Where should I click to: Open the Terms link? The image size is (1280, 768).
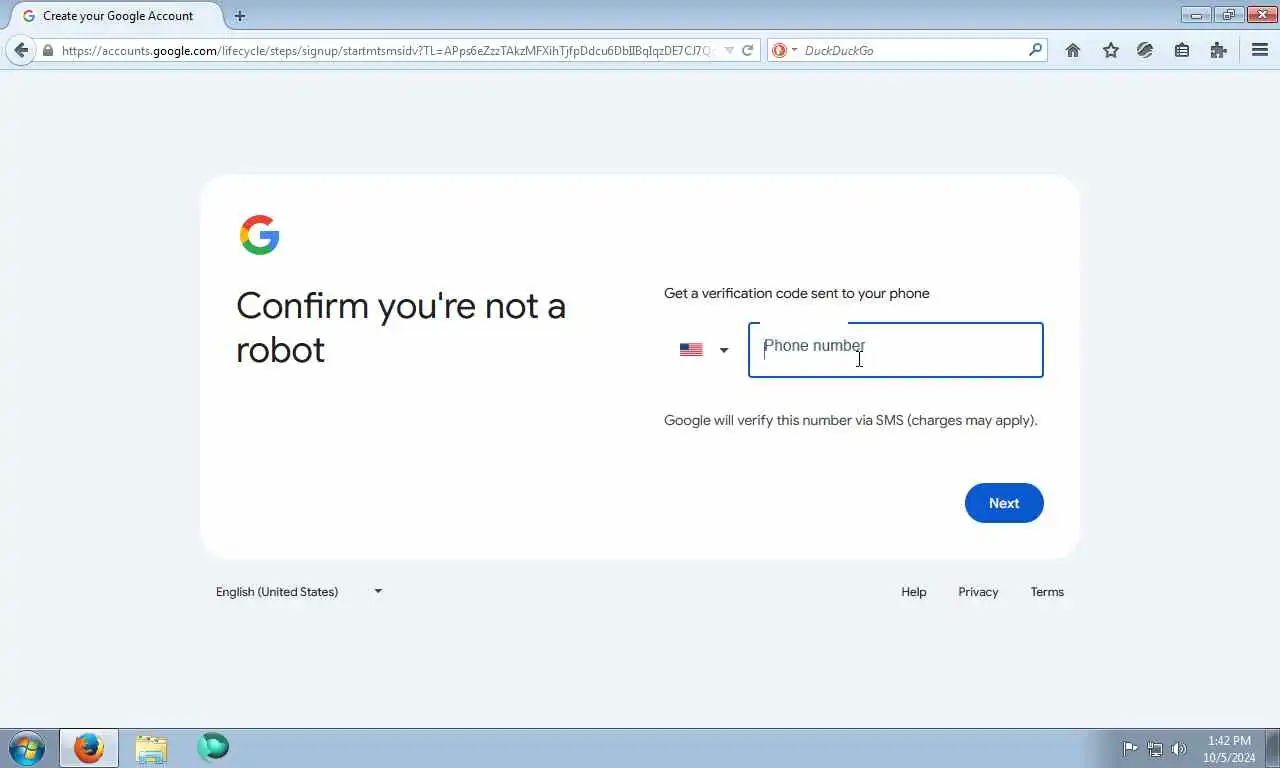[x=1047, y=592]
